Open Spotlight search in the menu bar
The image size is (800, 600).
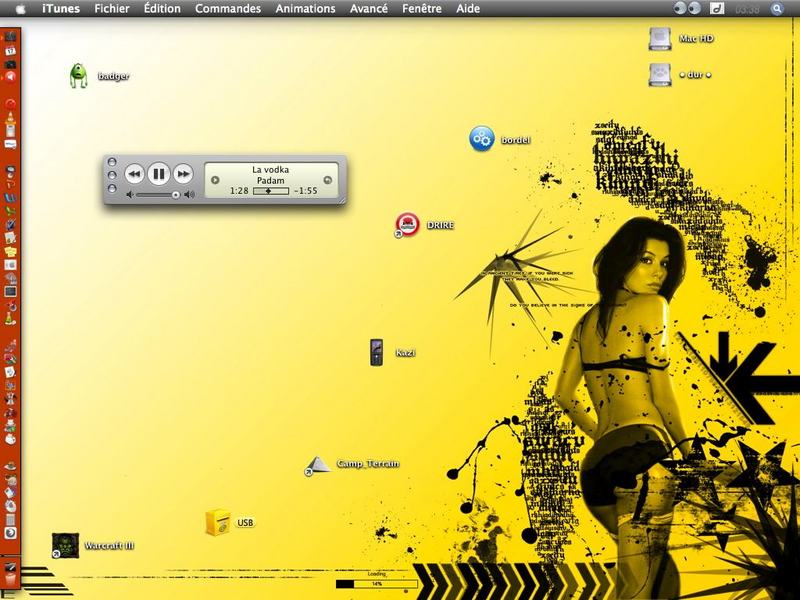pyautogui.click(x=777, y=9)
